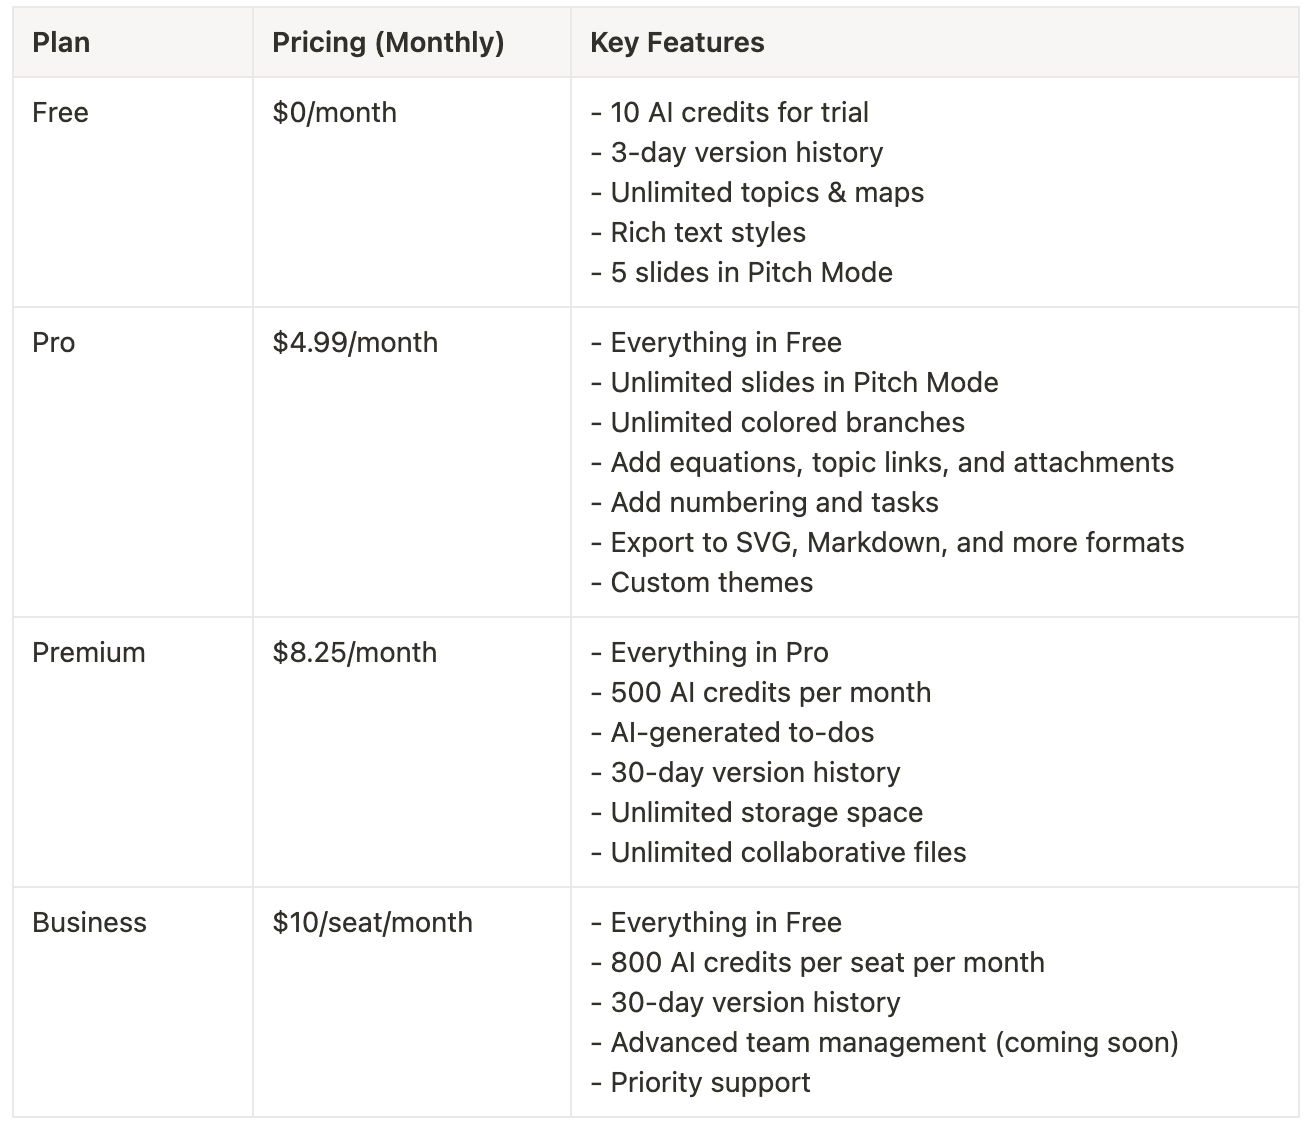Viewport: 1310px width, 1126px height.
Task: Select the $0/month price cell
Action: [411, 192]
